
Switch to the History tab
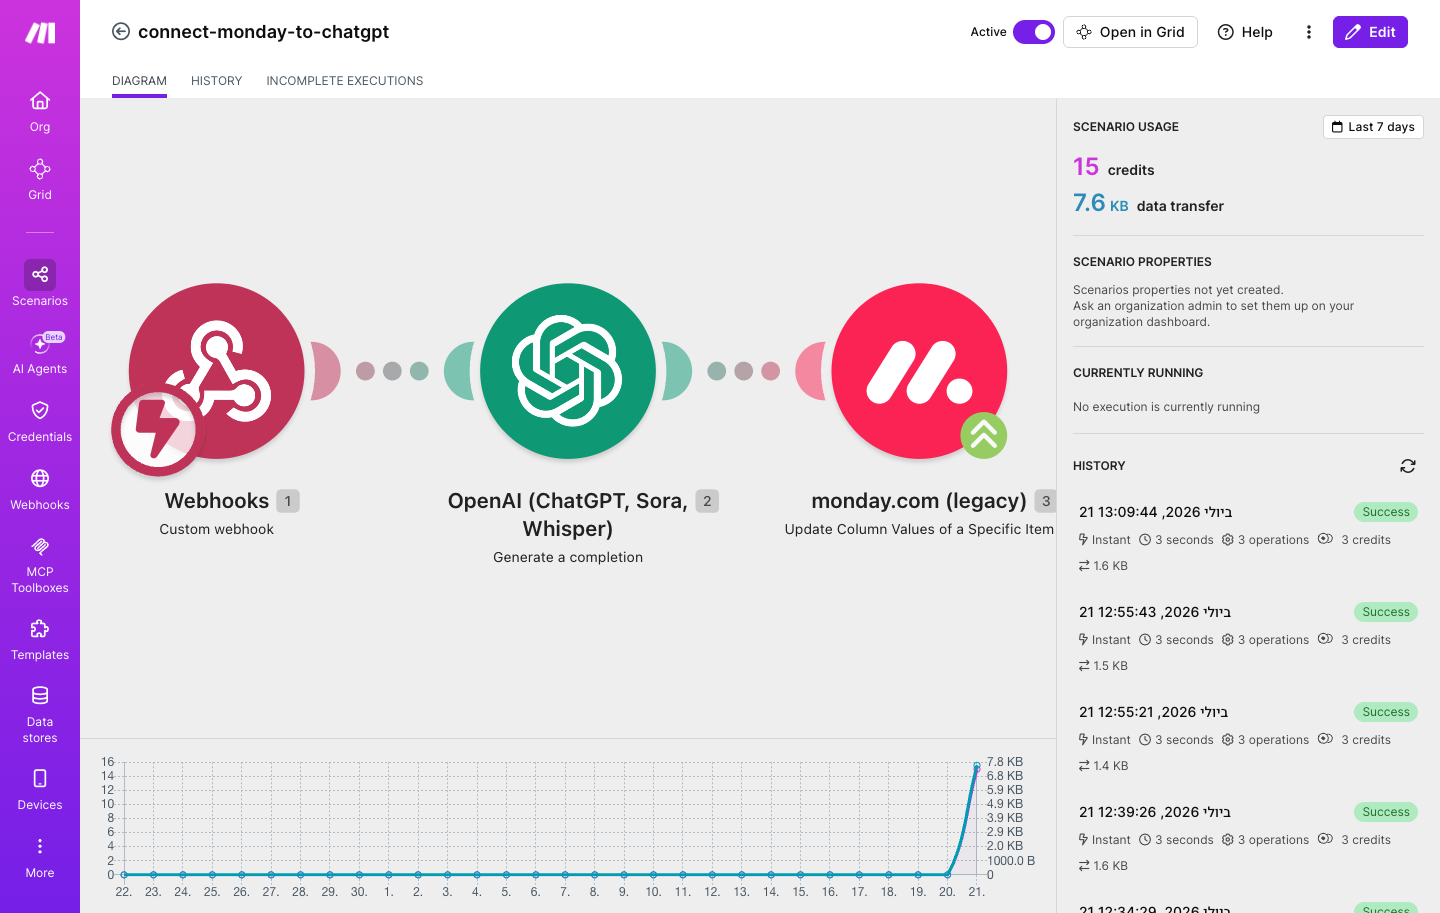pos(216,81)
